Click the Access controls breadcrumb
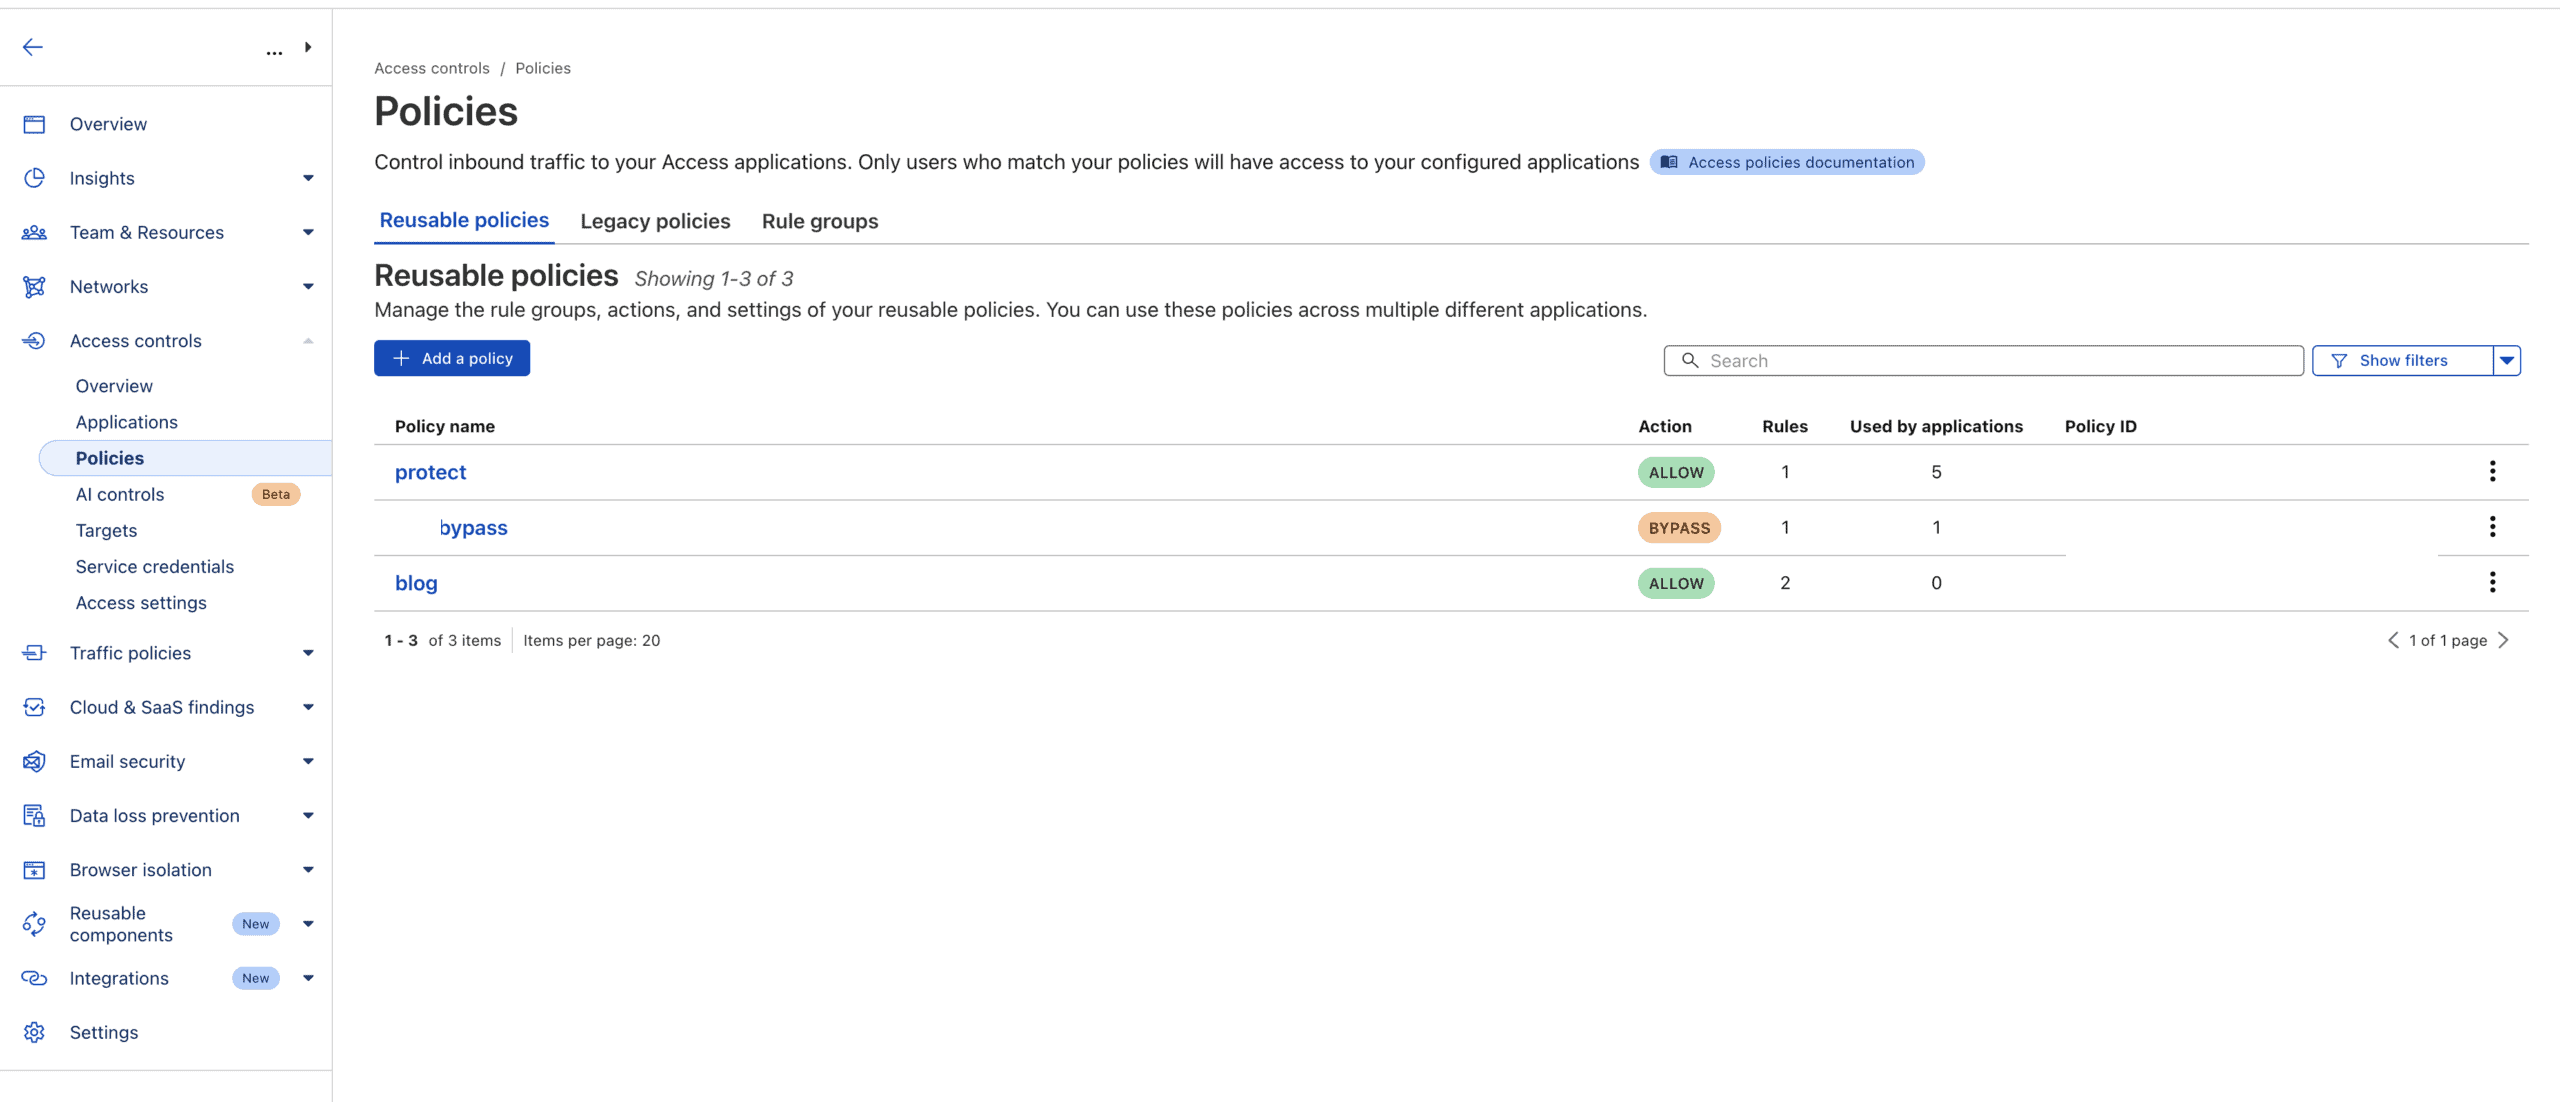The height and width of the screenshot is (1102, 2560). coord(432,68)
